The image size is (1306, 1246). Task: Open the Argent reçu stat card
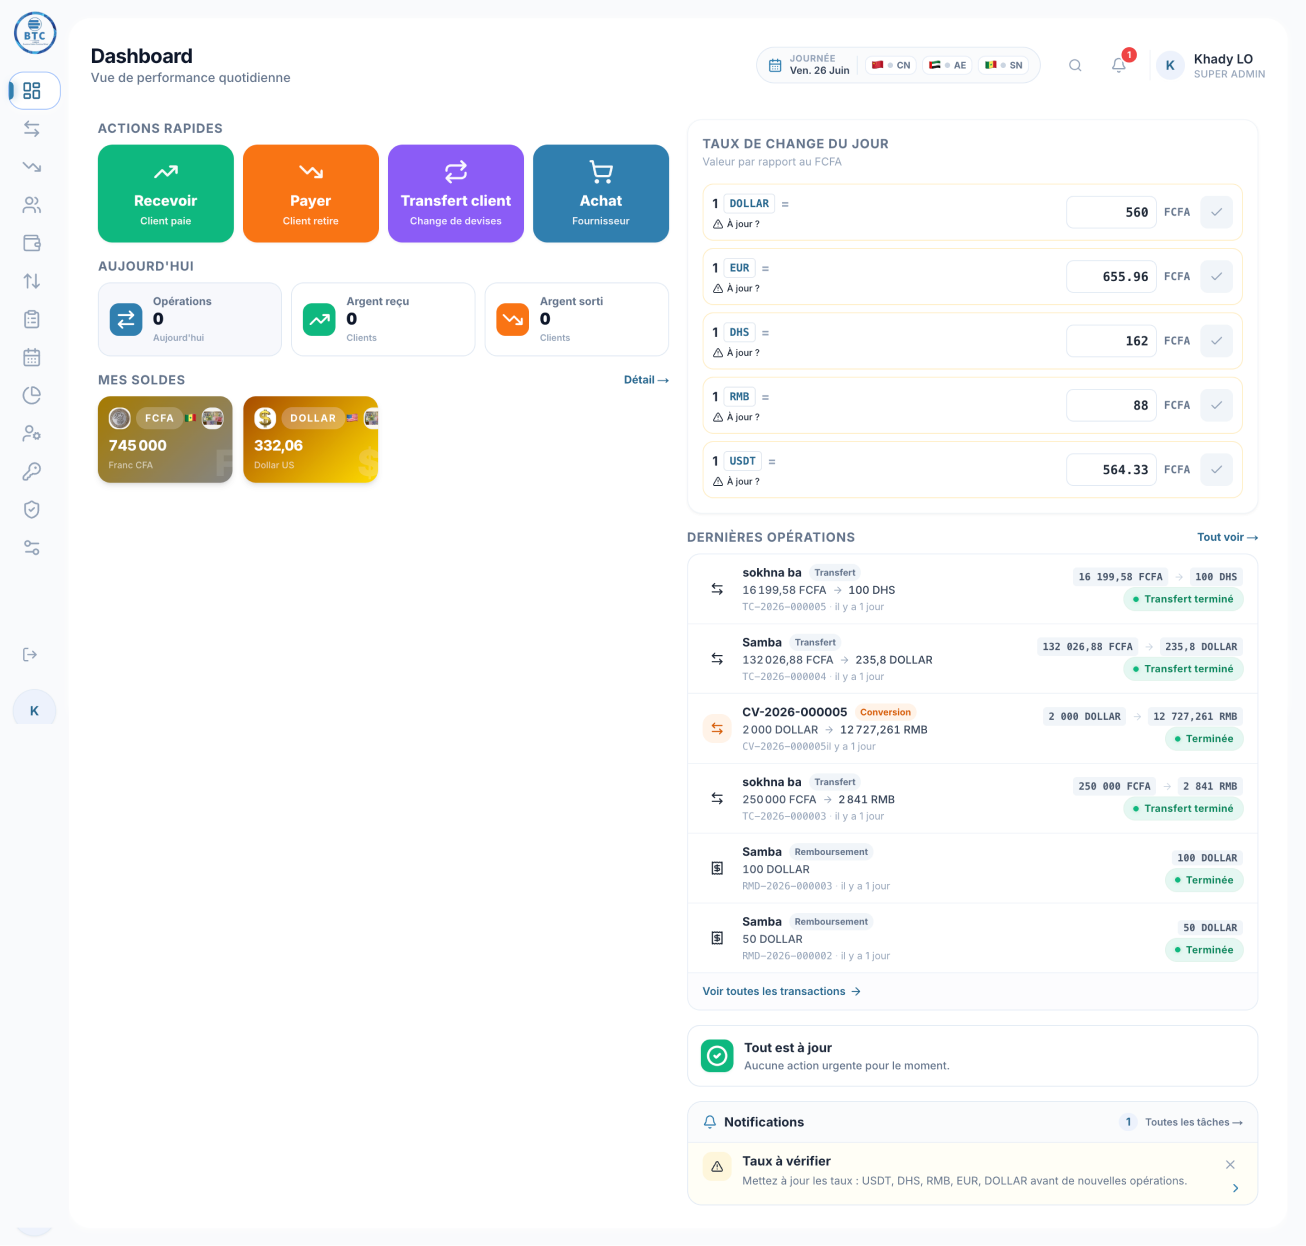point(383,319)
